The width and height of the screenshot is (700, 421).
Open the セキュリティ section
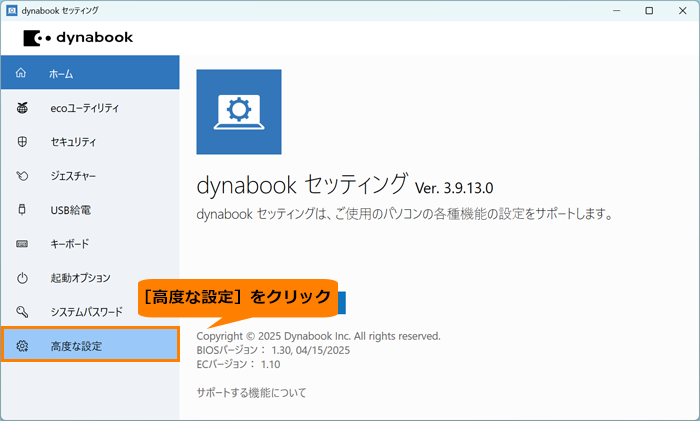coord(90,142)
